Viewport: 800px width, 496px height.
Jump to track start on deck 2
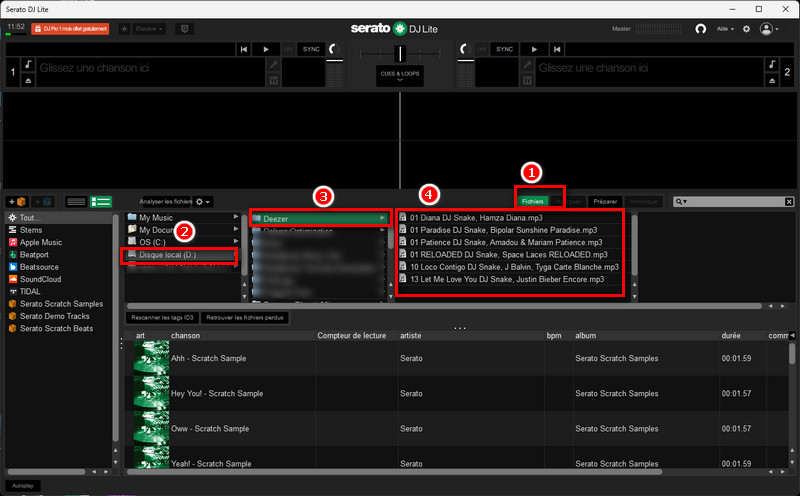pos(557,49)
